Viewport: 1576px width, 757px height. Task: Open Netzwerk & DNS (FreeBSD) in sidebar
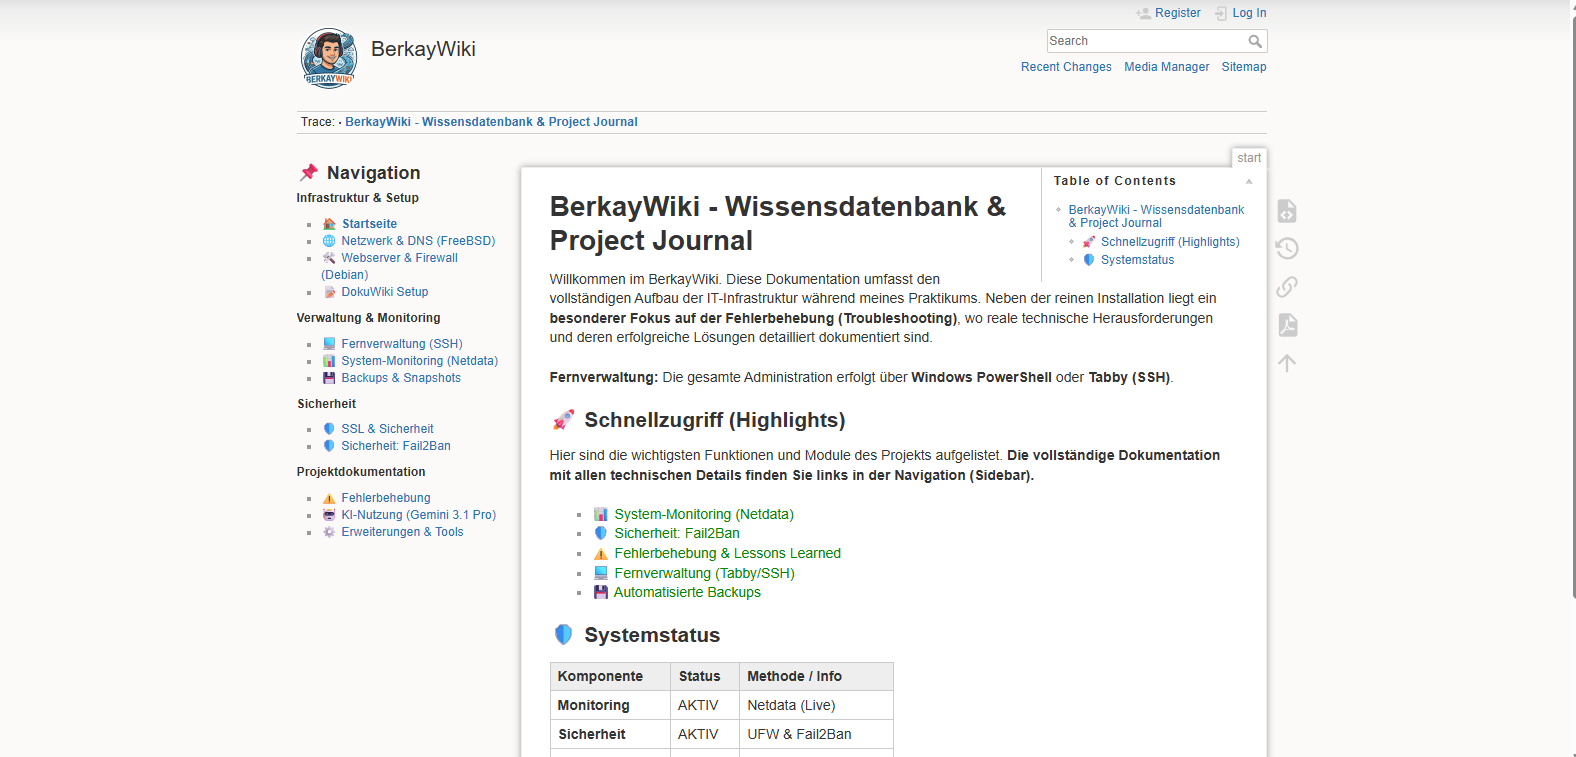(418, 241)
